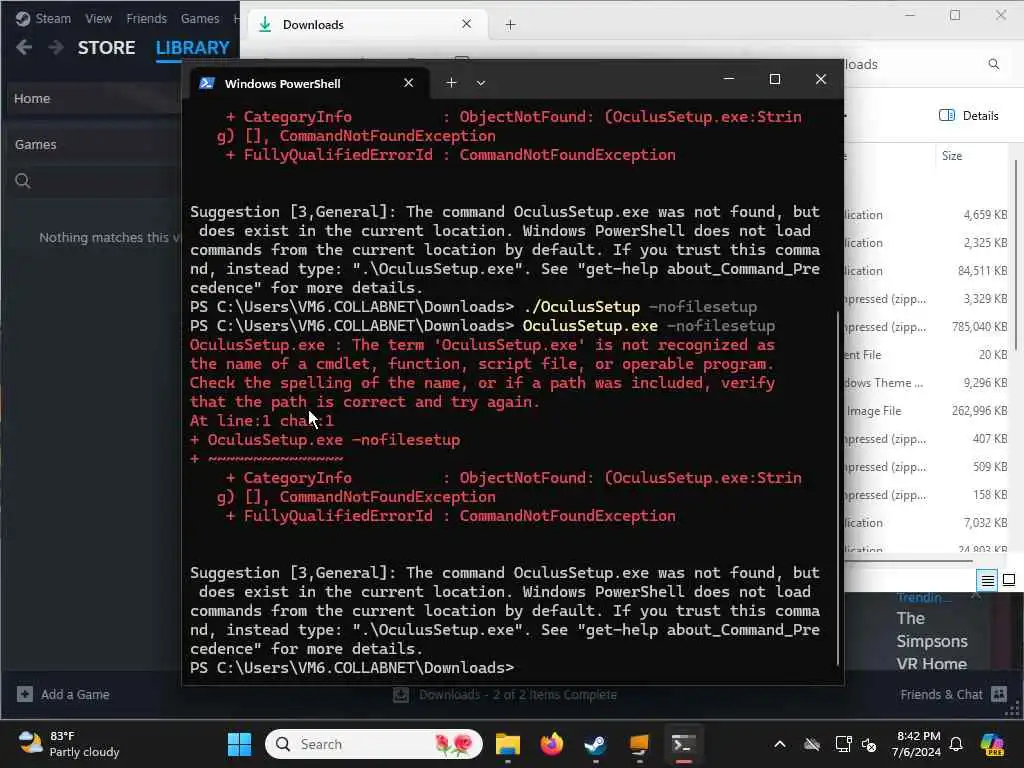Open Firefox from taskbar
Image resolution: width=1024 pixels, height=768 pixels.
(x=552, y=744)
